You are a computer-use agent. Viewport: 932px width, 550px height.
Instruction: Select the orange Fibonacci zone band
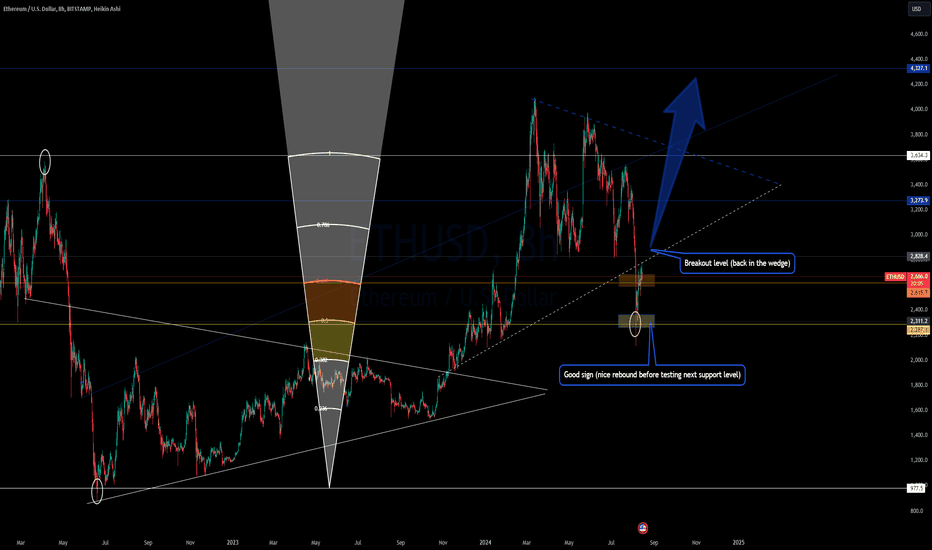(332, 302)
